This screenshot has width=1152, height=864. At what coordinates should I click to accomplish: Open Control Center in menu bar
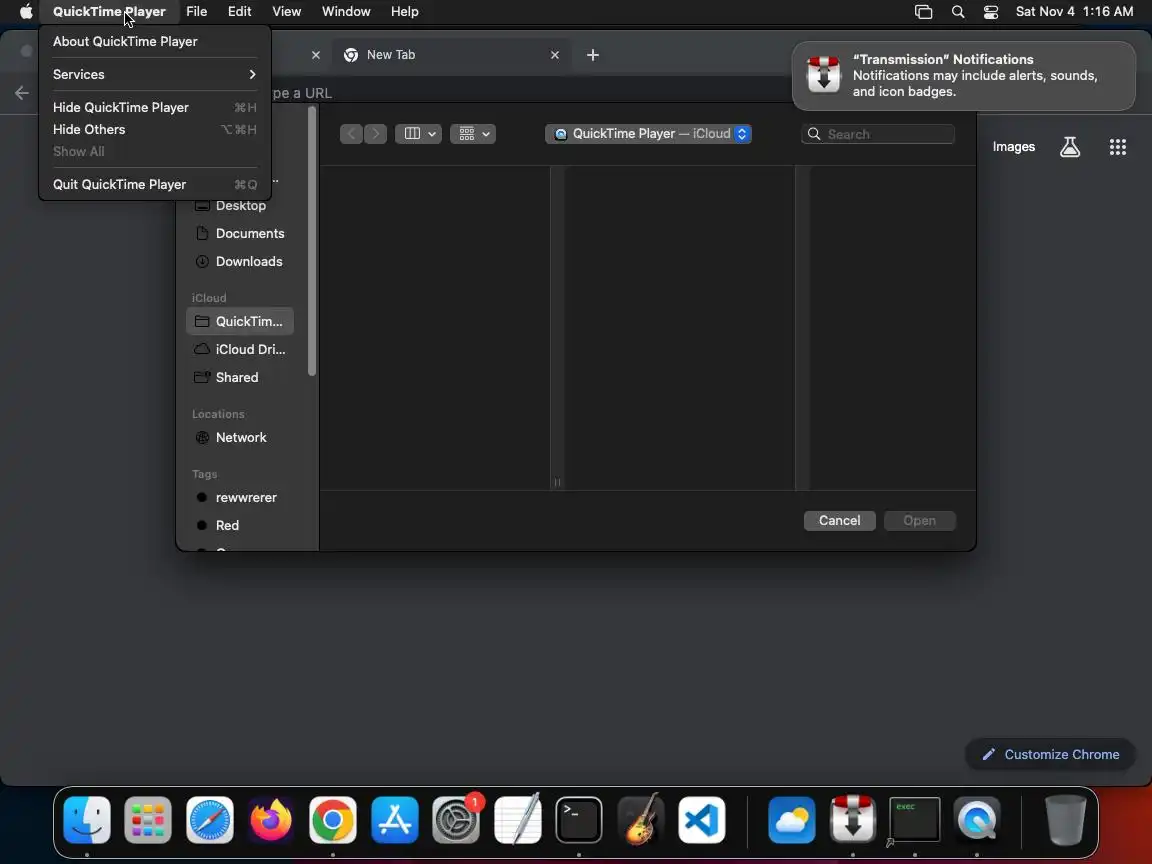coord(991,12)
